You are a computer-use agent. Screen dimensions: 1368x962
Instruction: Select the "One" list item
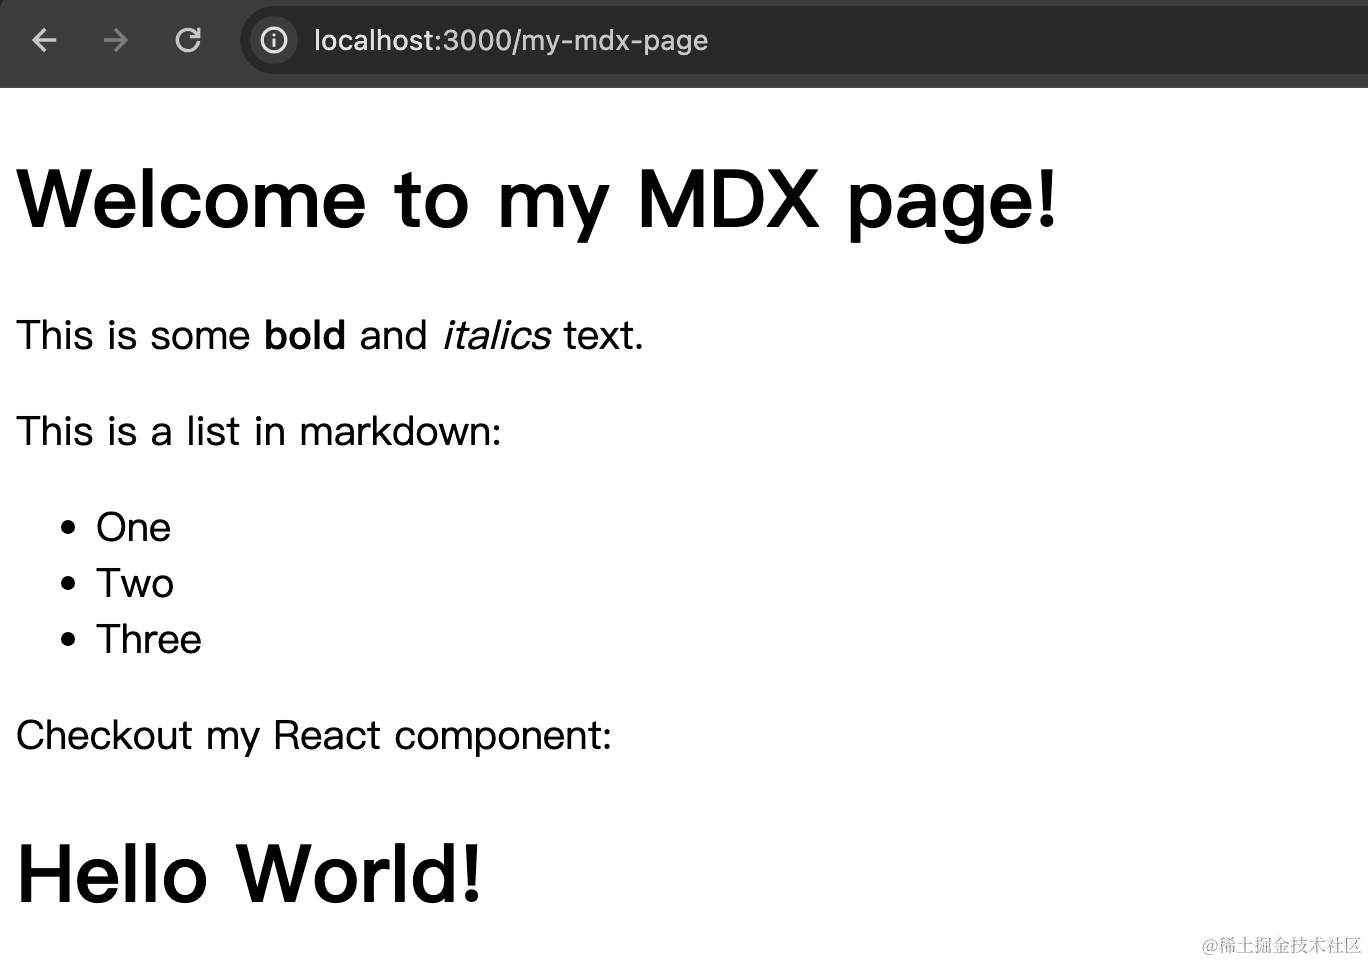click(x=133, y=528)
